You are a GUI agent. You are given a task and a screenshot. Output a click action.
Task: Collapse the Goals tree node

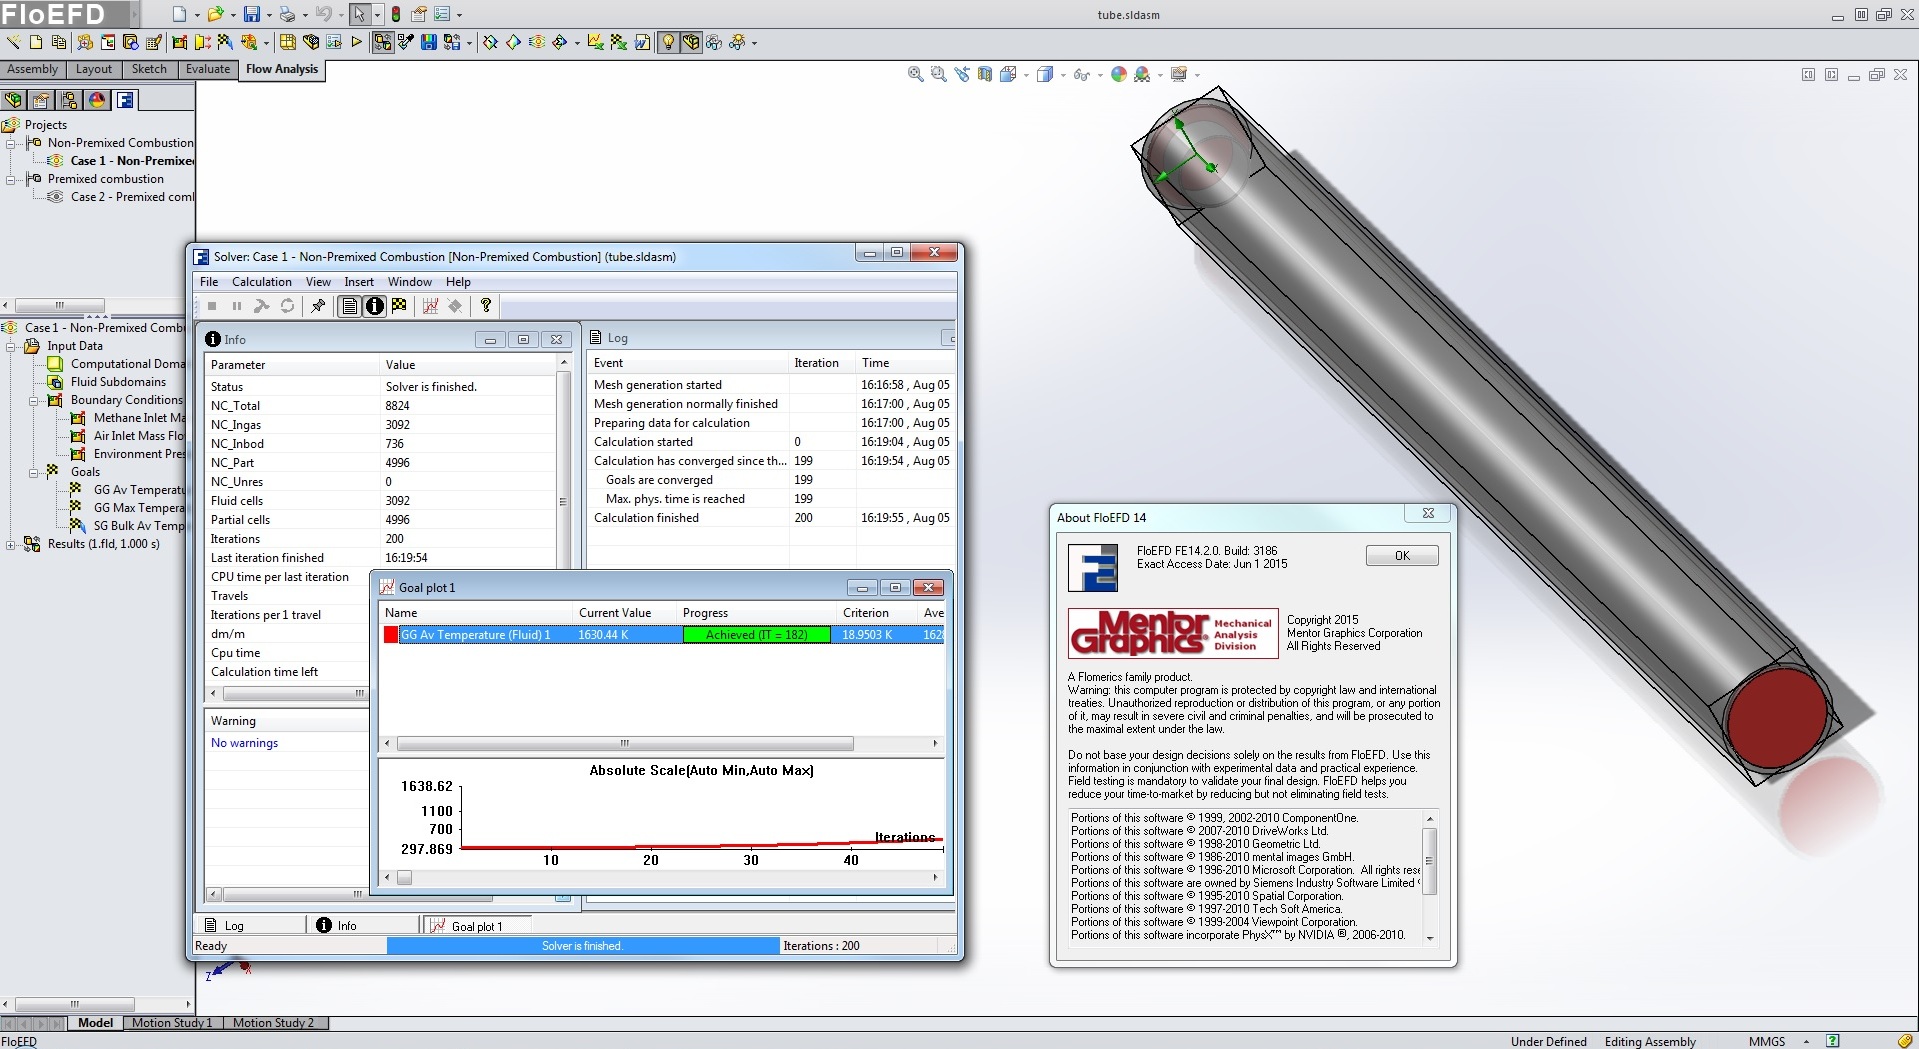click(x=33, y=472)
